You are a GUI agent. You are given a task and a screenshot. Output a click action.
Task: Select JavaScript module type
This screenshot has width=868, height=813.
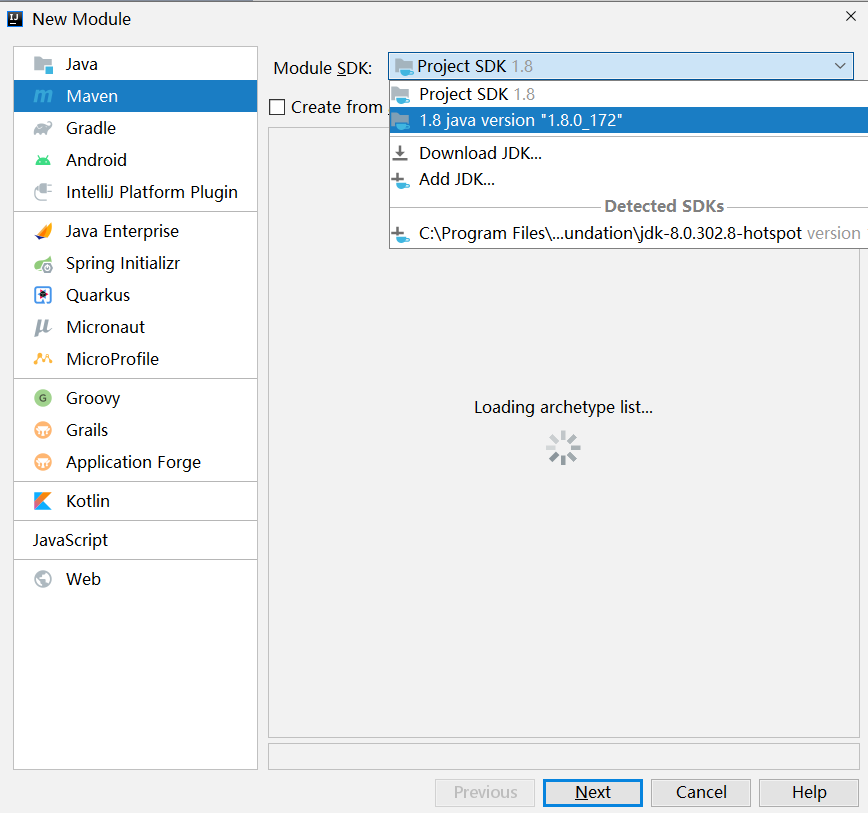[x=136, y=540]
